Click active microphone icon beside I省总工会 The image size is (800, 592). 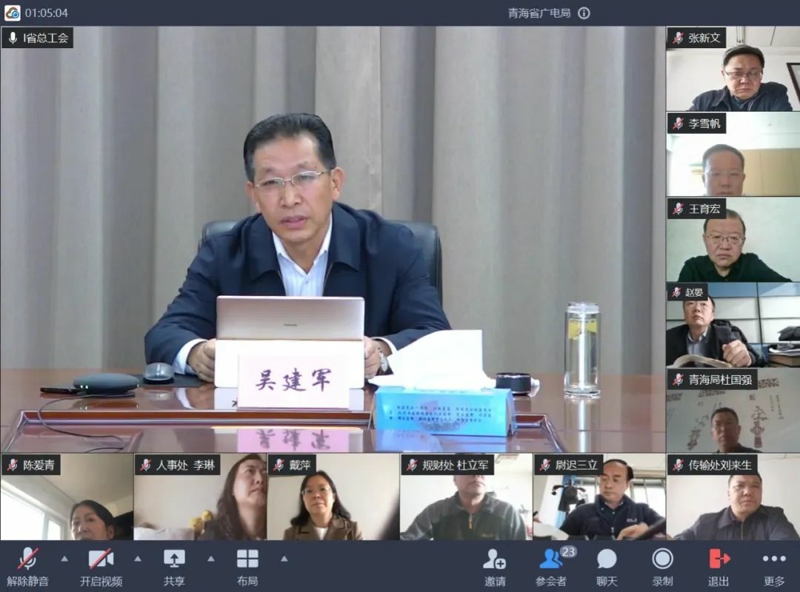13,38
